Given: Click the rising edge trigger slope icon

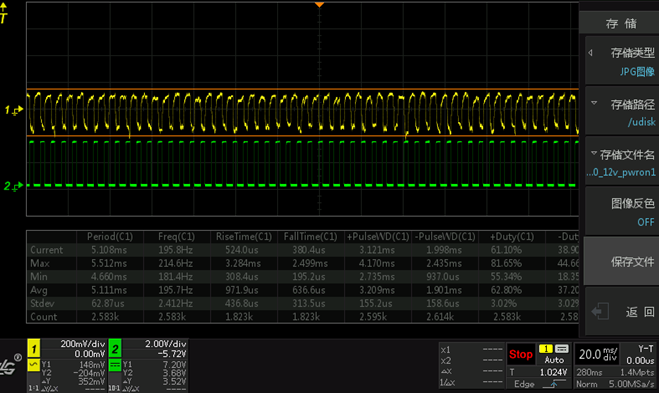Looking at the screenshot, I should click(554, 384).
